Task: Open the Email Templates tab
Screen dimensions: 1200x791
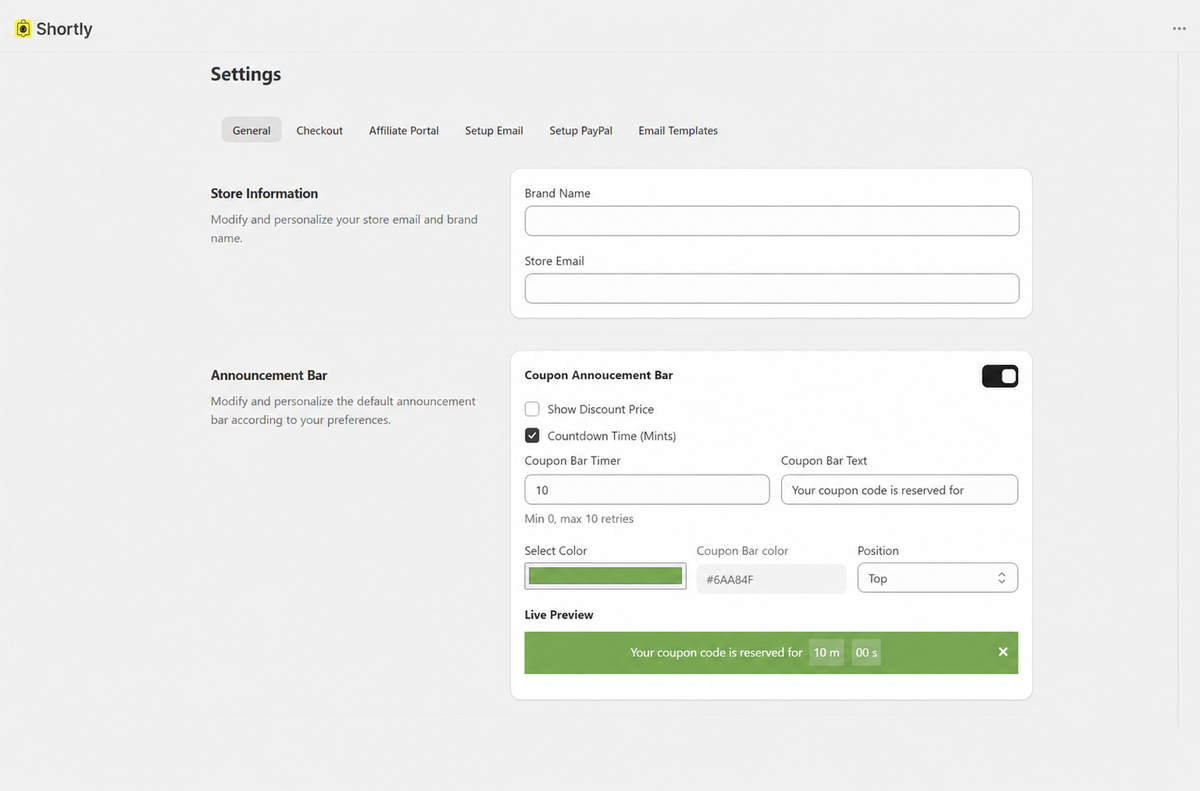Action: click(x=678, y=130)
